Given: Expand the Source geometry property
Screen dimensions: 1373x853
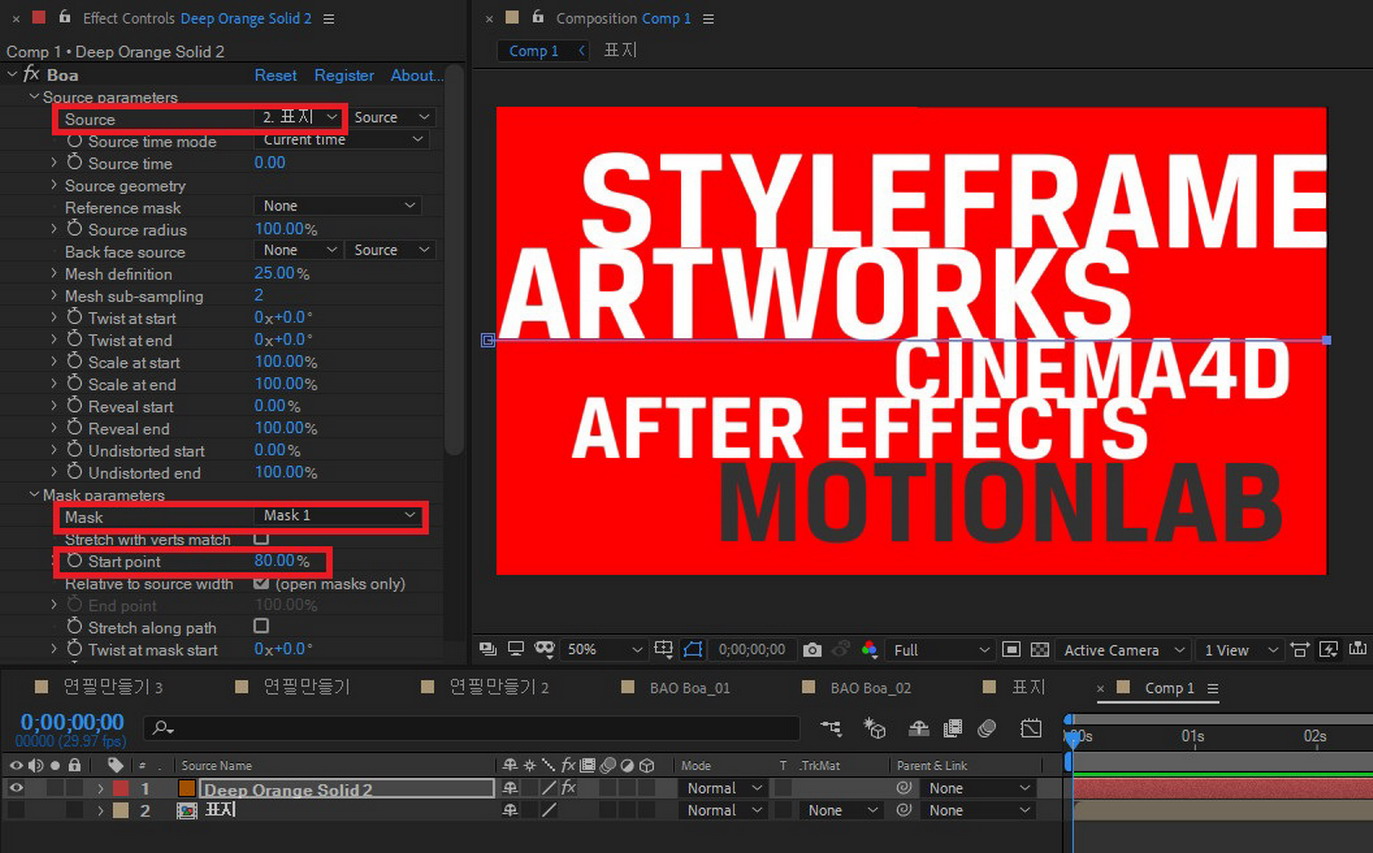Looking at the screenshot, I should tap(54, 185).
